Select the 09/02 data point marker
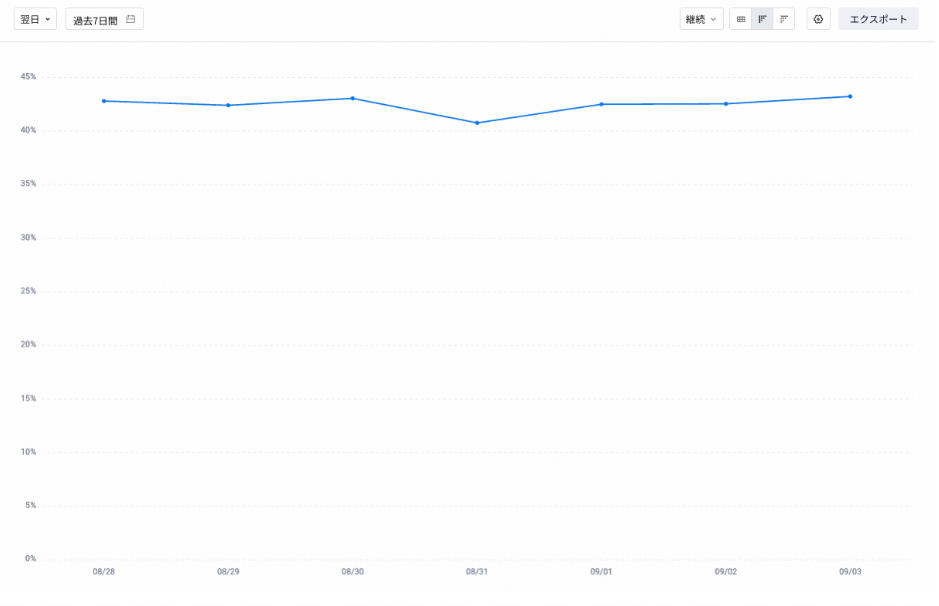939x606 pixels. pyautogui.click(x=726, y=104)
